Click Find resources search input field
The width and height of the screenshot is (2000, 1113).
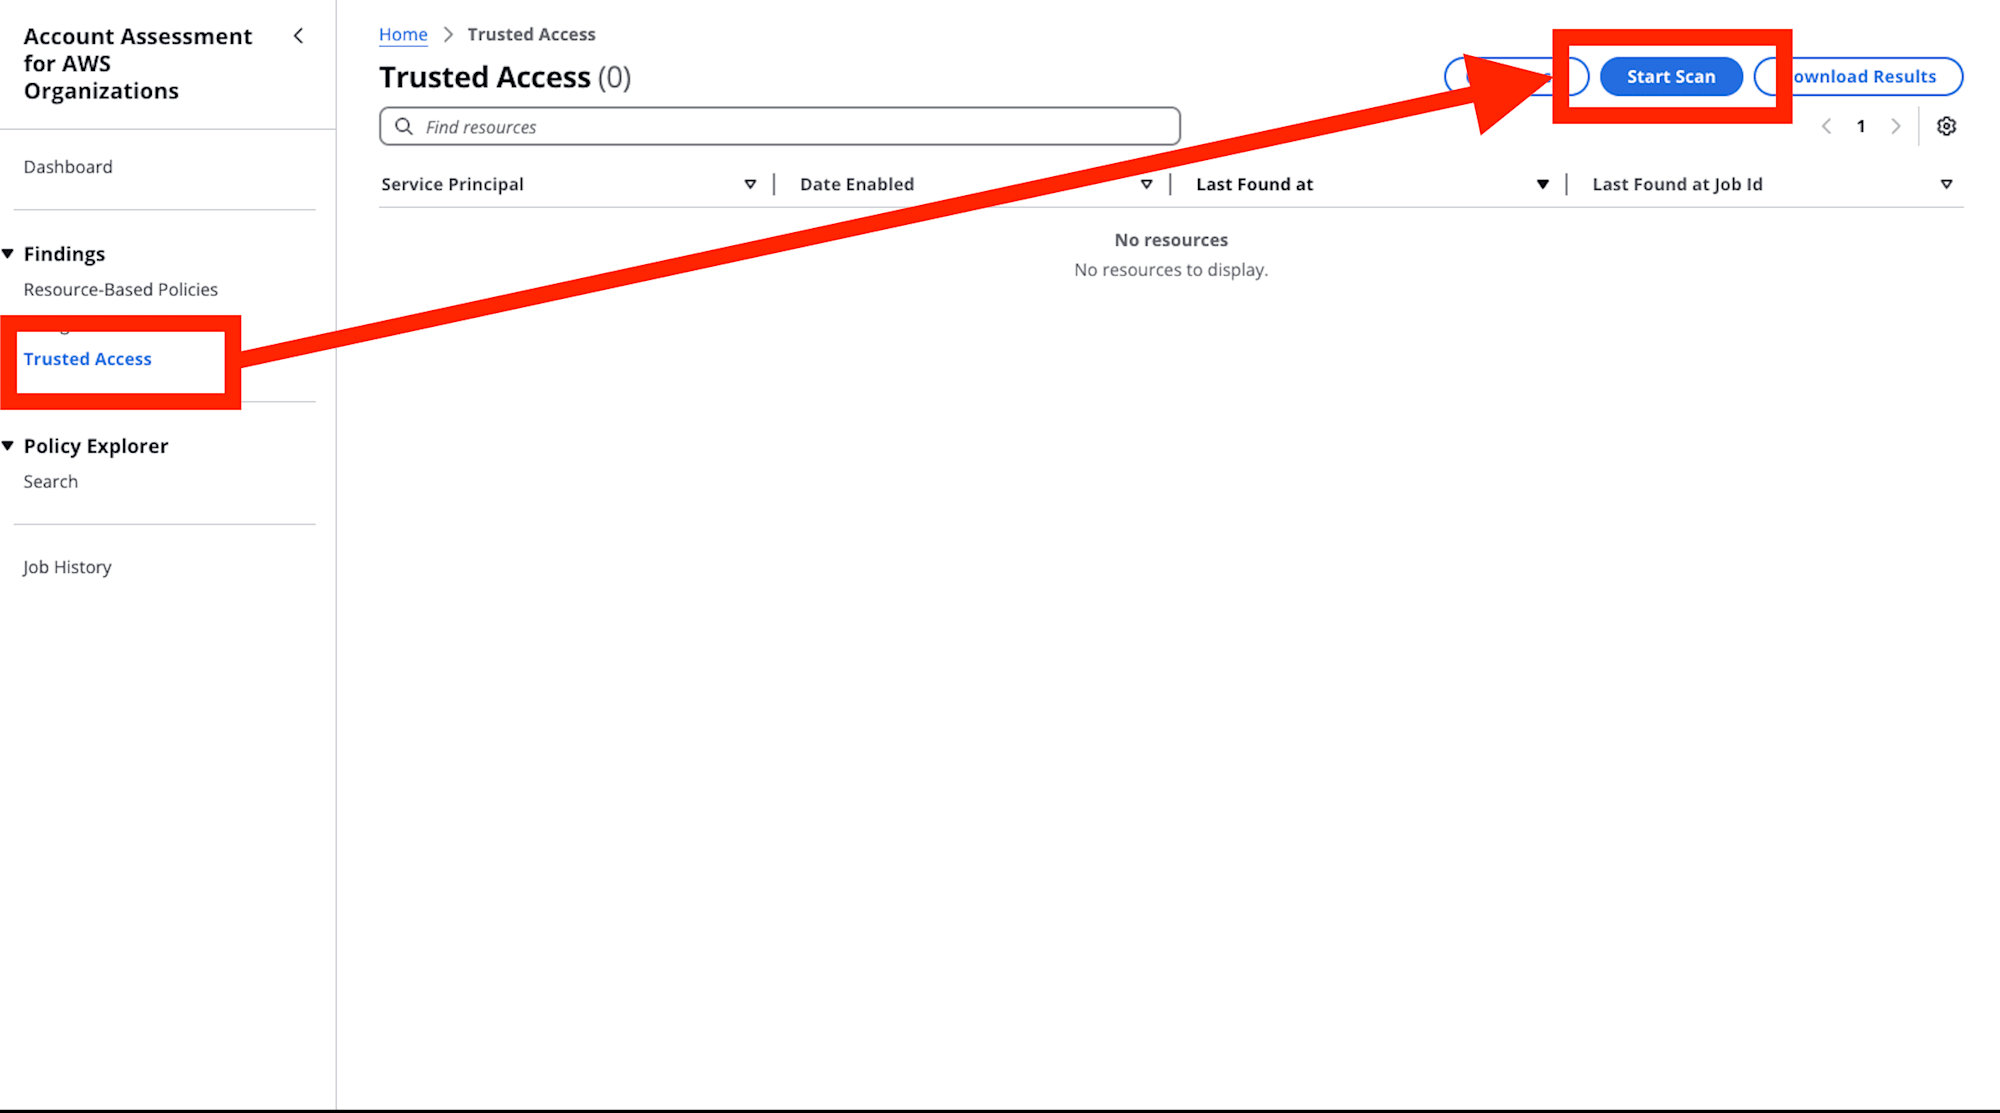(778, 125)
